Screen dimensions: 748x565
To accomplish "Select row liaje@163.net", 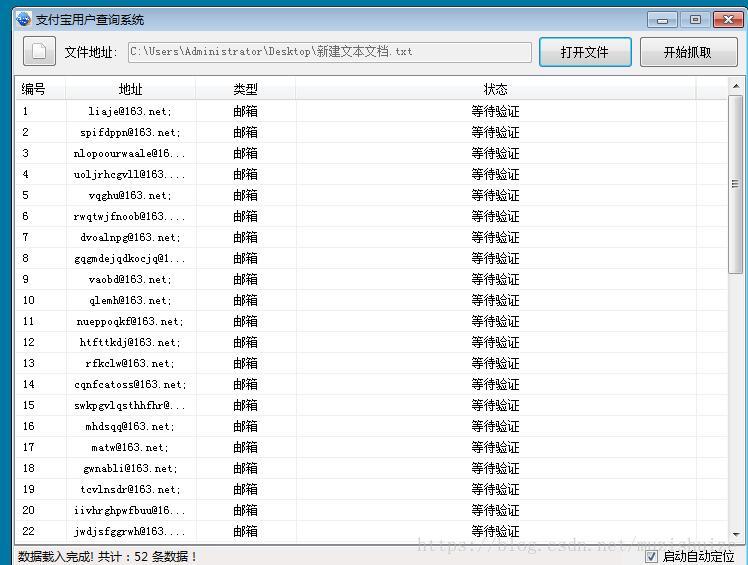I will coord(372,111).
